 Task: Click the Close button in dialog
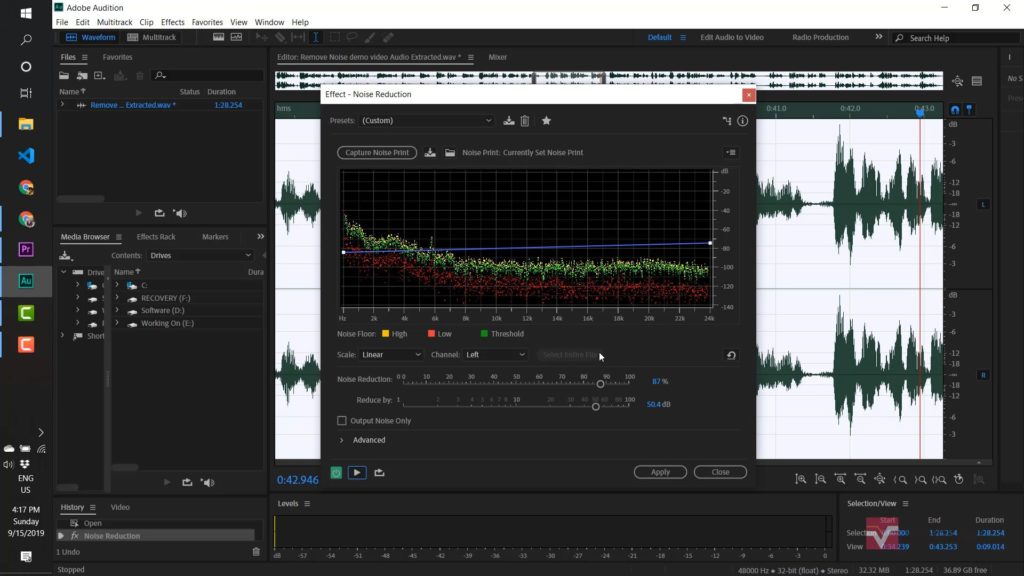click(x=720, y=472)
